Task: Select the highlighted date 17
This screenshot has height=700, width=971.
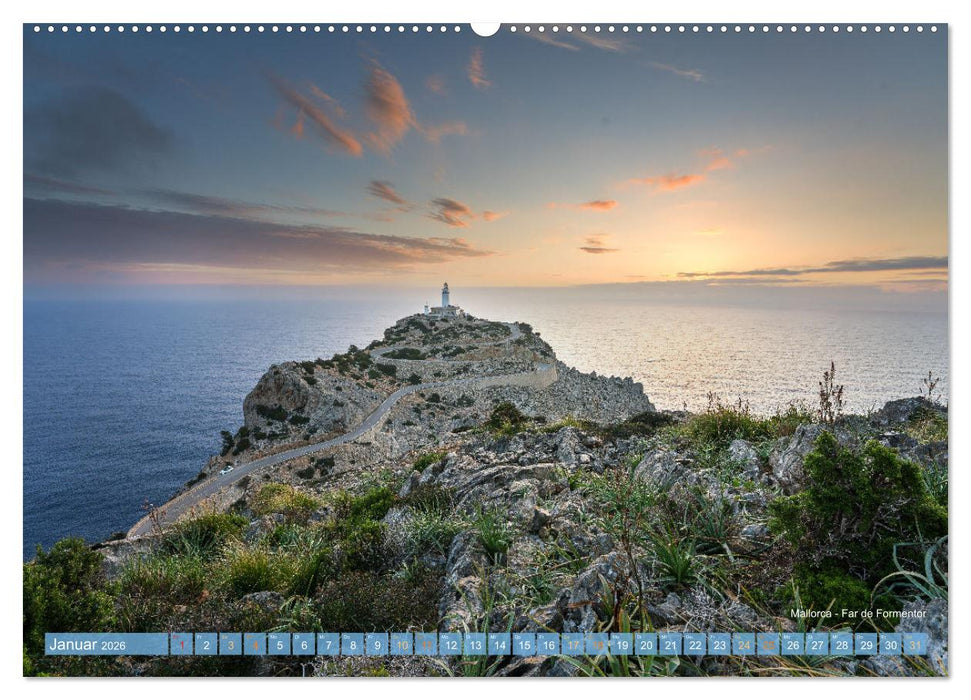Action: 574,648
